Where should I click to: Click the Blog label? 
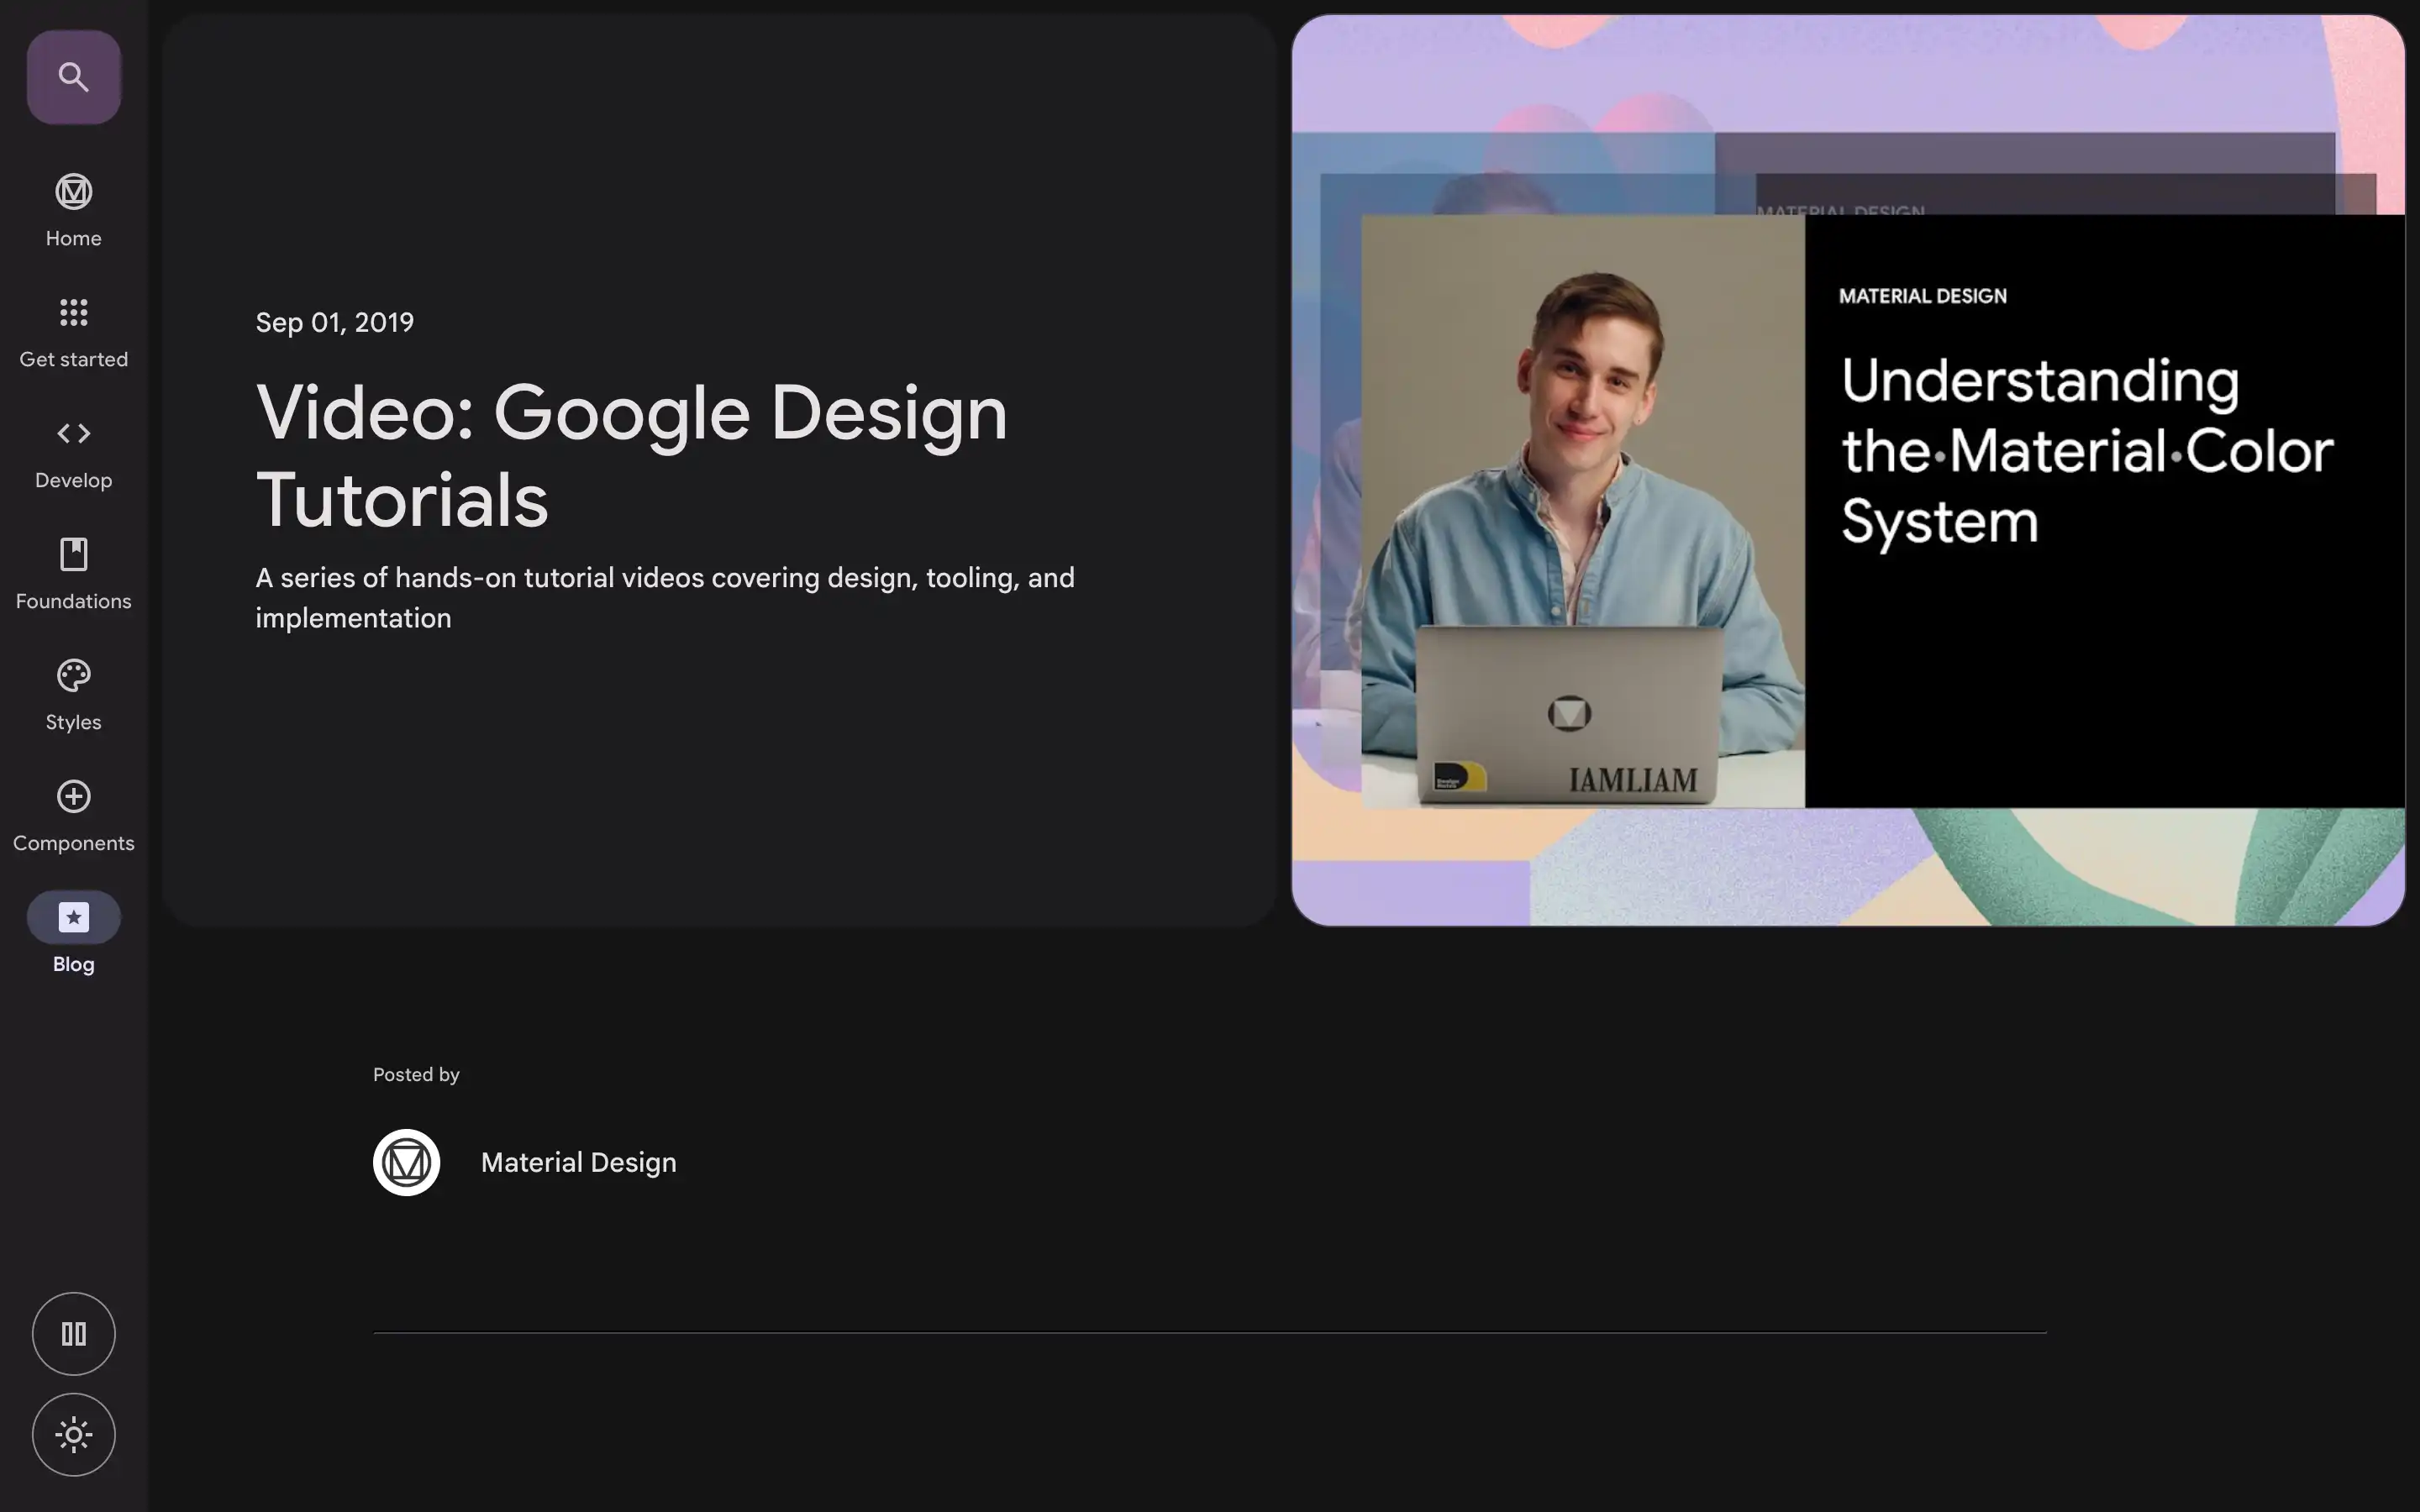tap(74, 964)
